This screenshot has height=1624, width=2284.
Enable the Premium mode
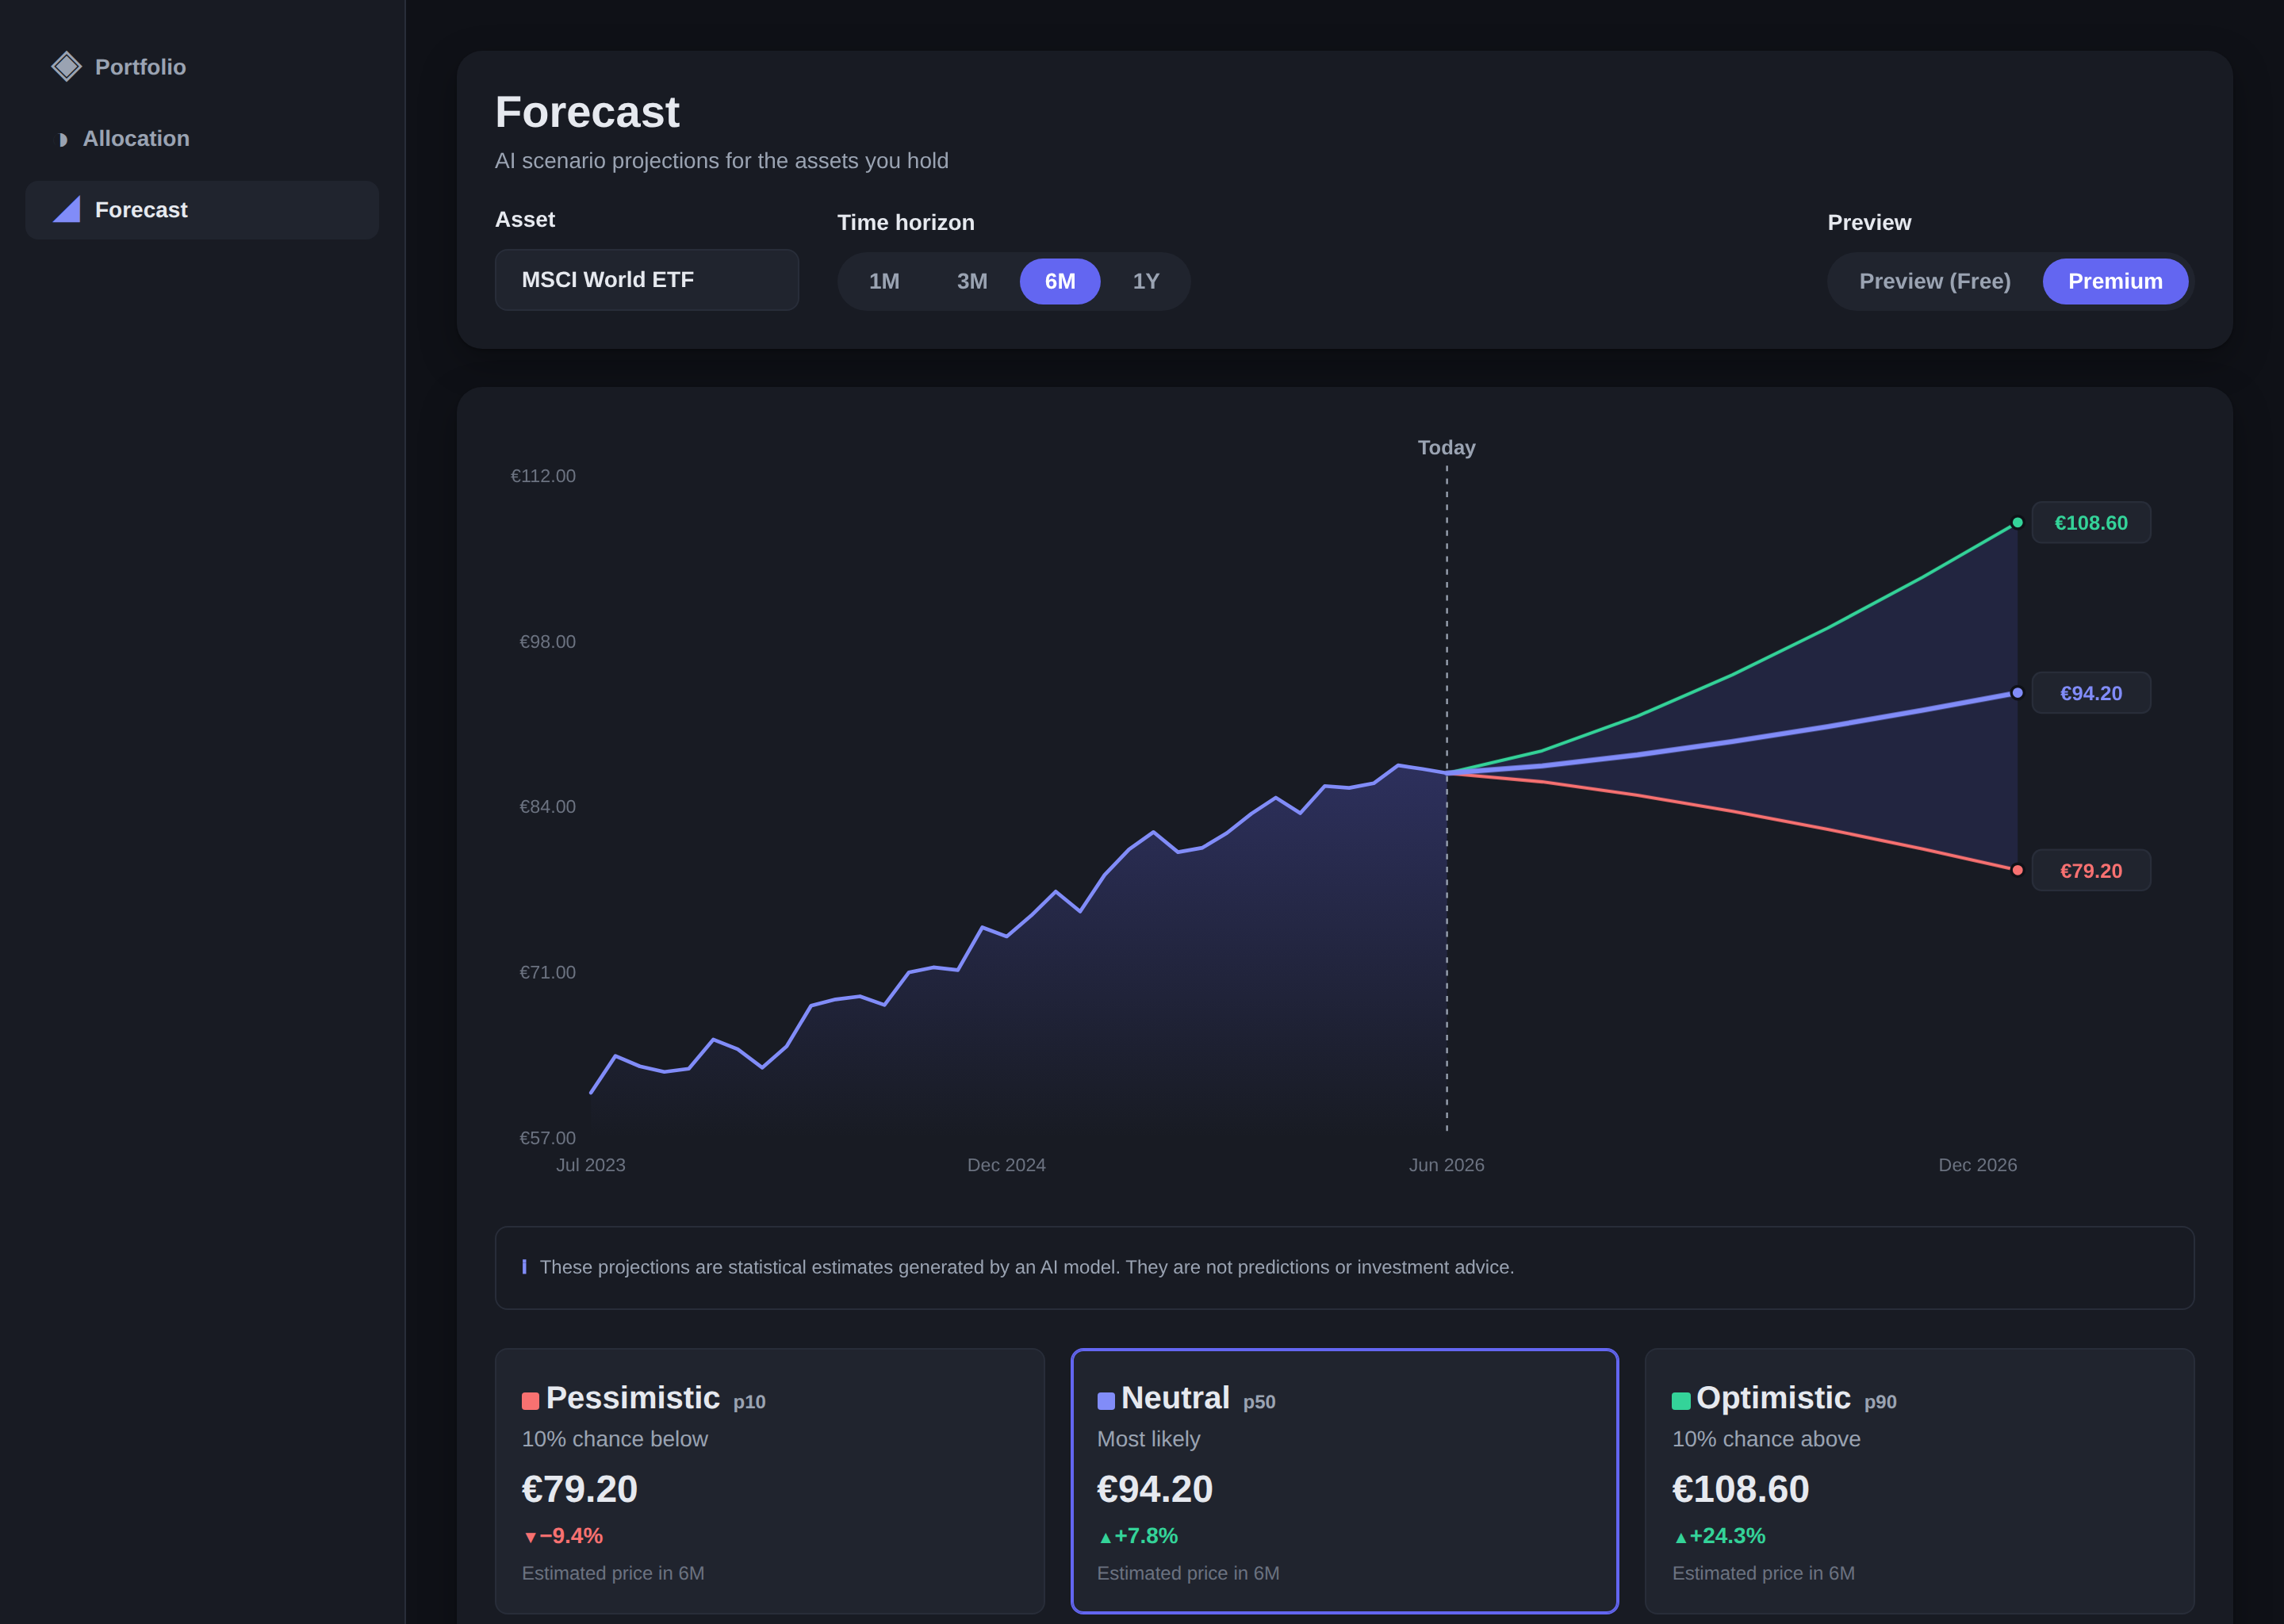pos(2115,281)
